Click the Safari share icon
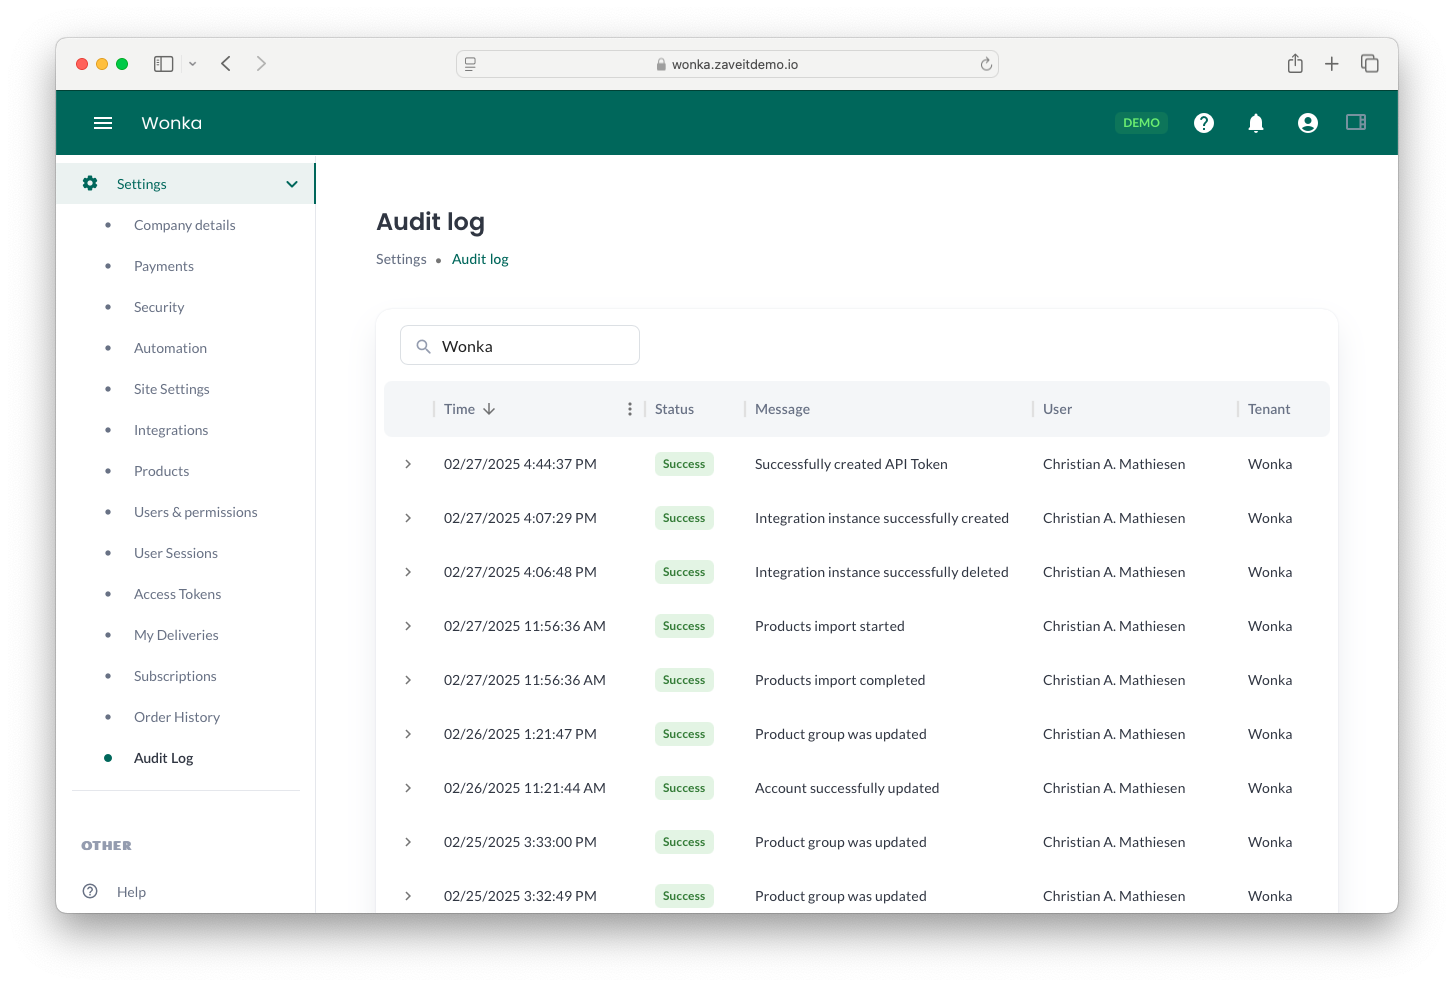1454x987 pixels. coord(1295,63)
